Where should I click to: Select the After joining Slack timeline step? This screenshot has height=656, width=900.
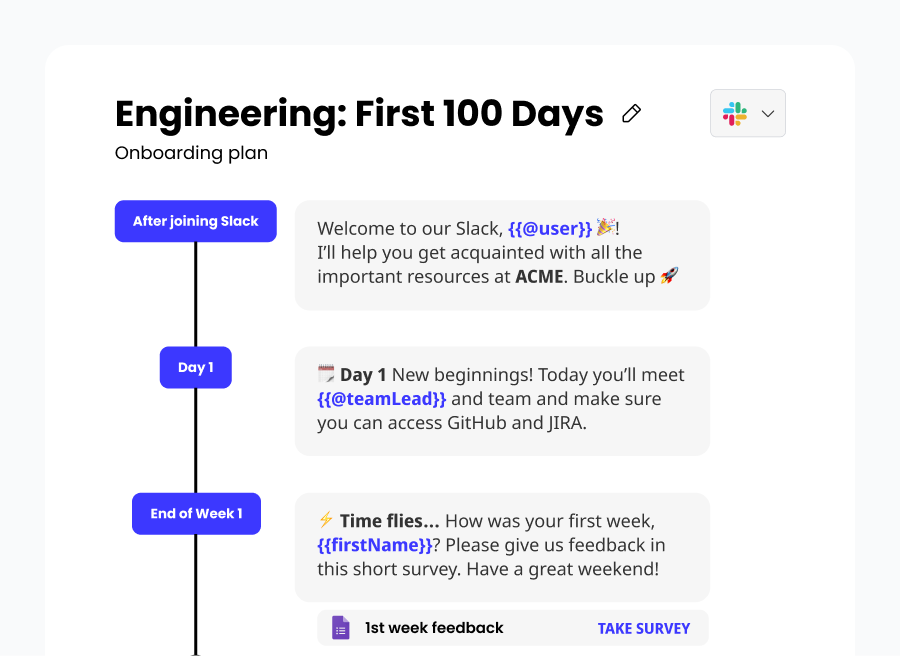196,221
